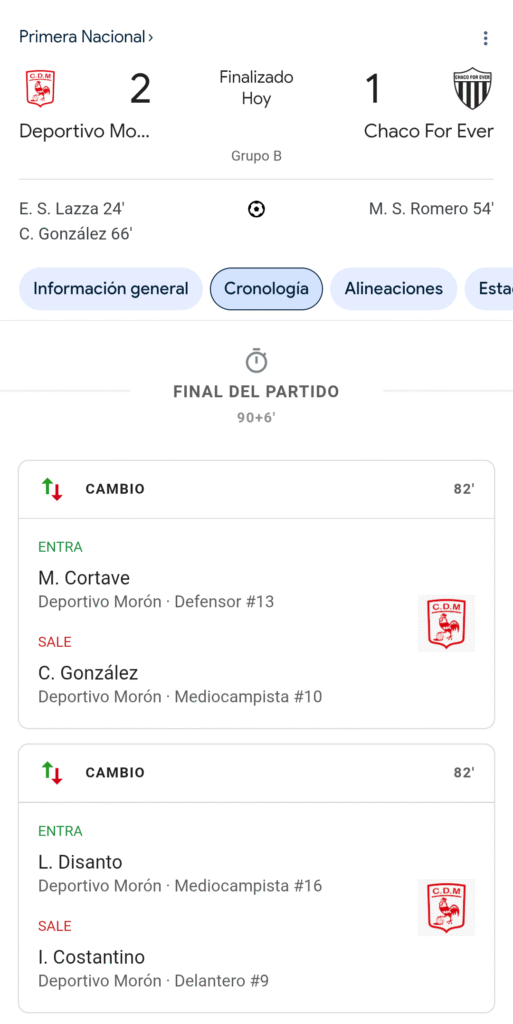Tap player M. Cortave entering
513x1024 pixels.
coord(84,578)
